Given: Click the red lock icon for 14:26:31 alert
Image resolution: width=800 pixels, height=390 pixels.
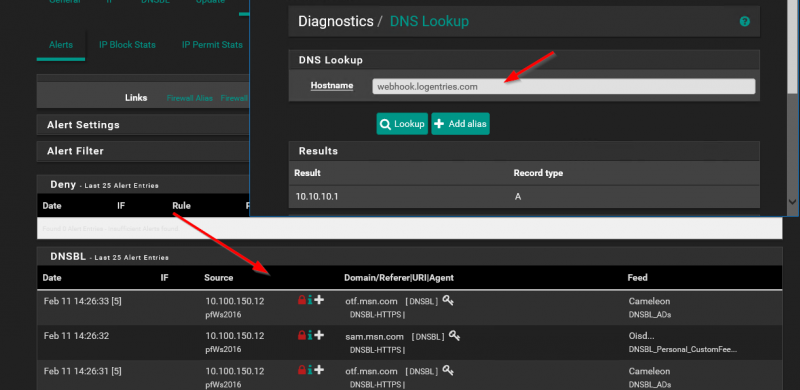Looking at the screenshot, I should [302, 370].
